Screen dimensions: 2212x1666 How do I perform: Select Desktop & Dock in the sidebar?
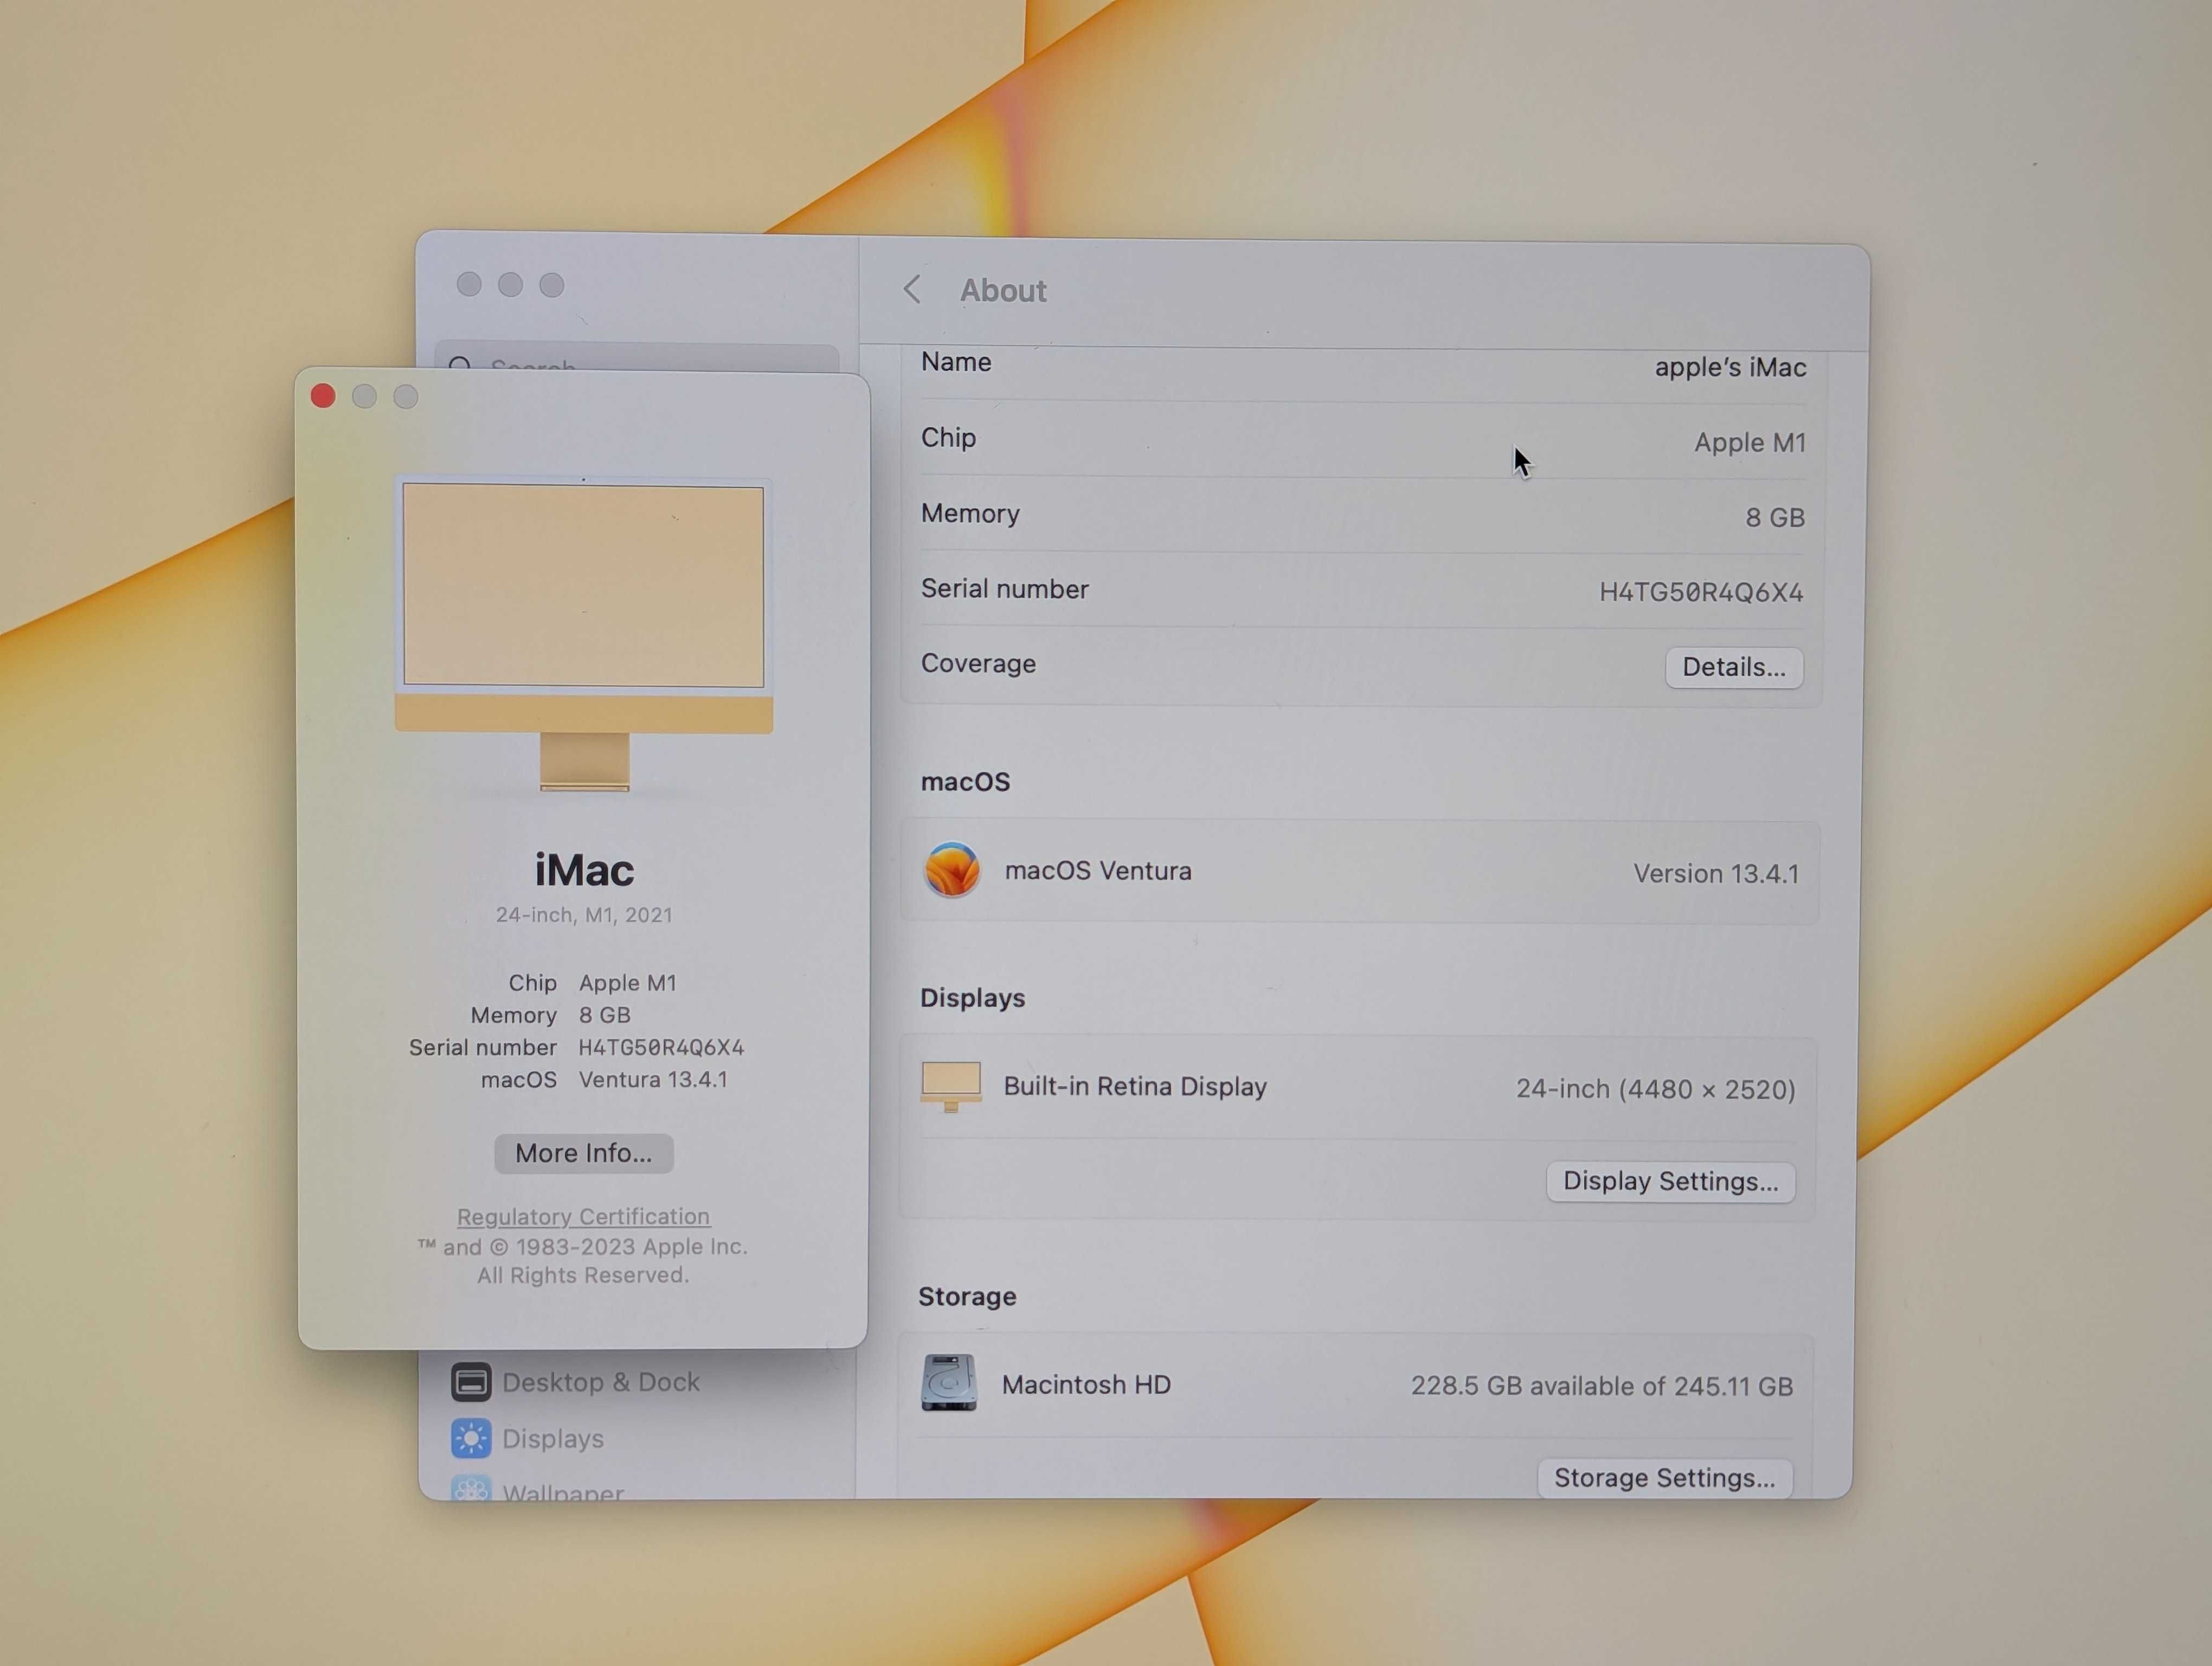tap(600, 1382)
